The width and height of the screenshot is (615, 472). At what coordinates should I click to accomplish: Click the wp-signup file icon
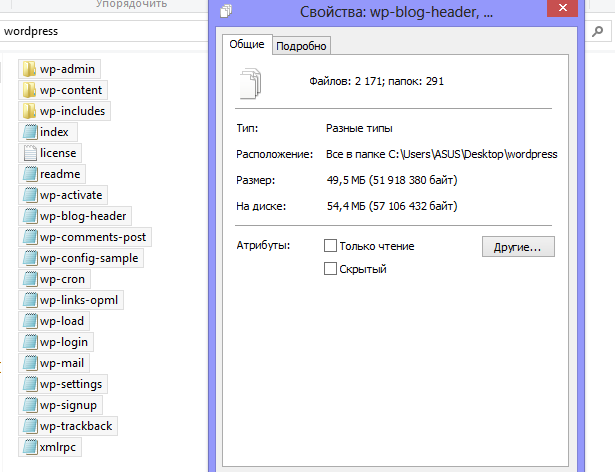pos(30,405)
